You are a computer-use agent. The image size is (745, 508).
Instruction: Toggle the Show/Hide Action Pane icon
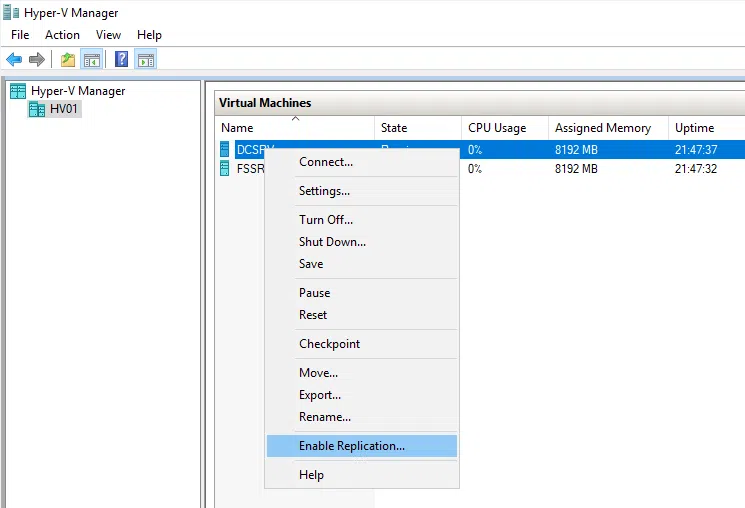pyautogui.click(x=145, y=59)
